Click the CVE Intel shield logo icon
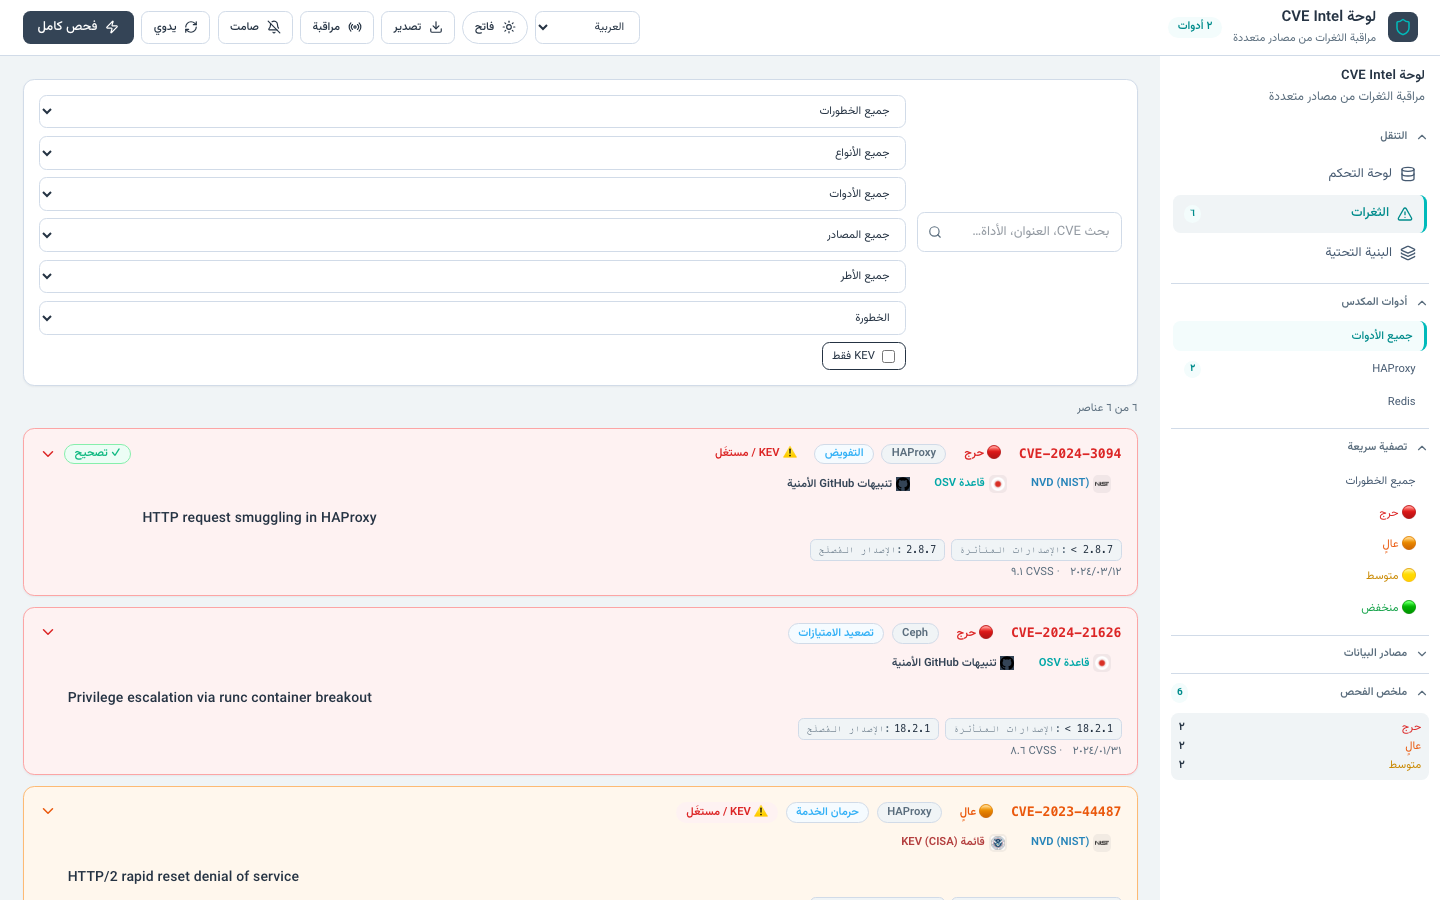Screen dimensions: 1440x900 point(1403,27)
